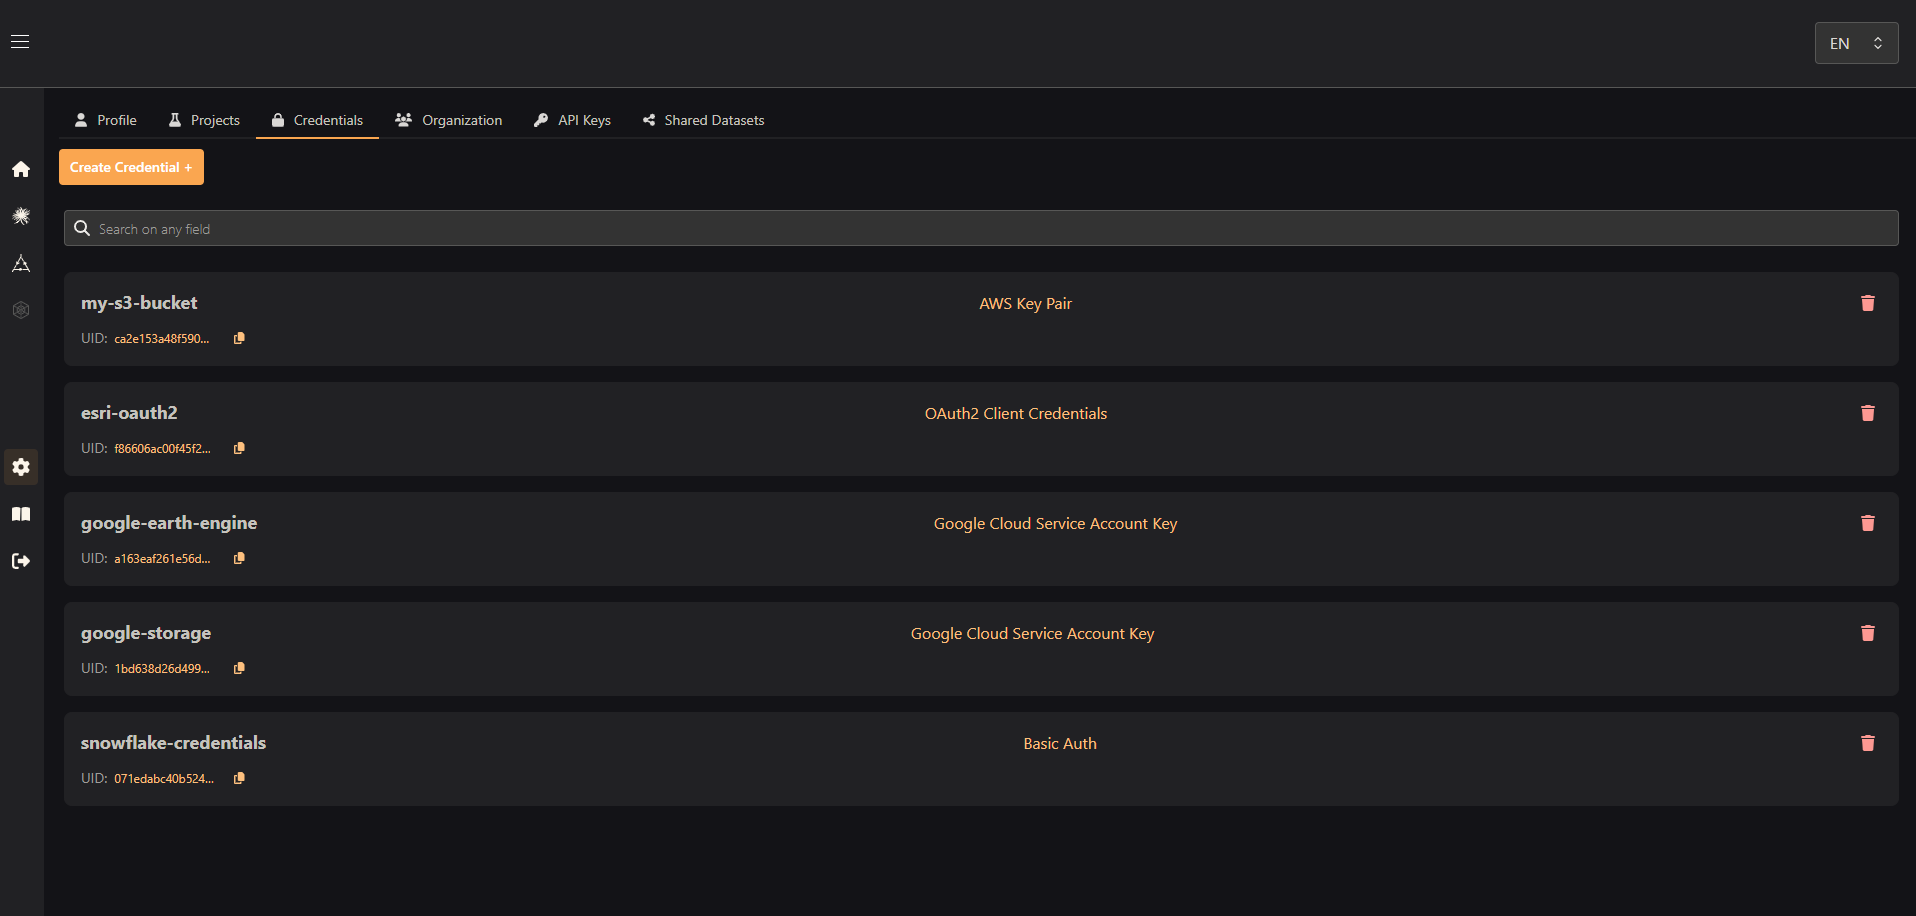Open the sidebar starburst icon

(x=21, y=216)
